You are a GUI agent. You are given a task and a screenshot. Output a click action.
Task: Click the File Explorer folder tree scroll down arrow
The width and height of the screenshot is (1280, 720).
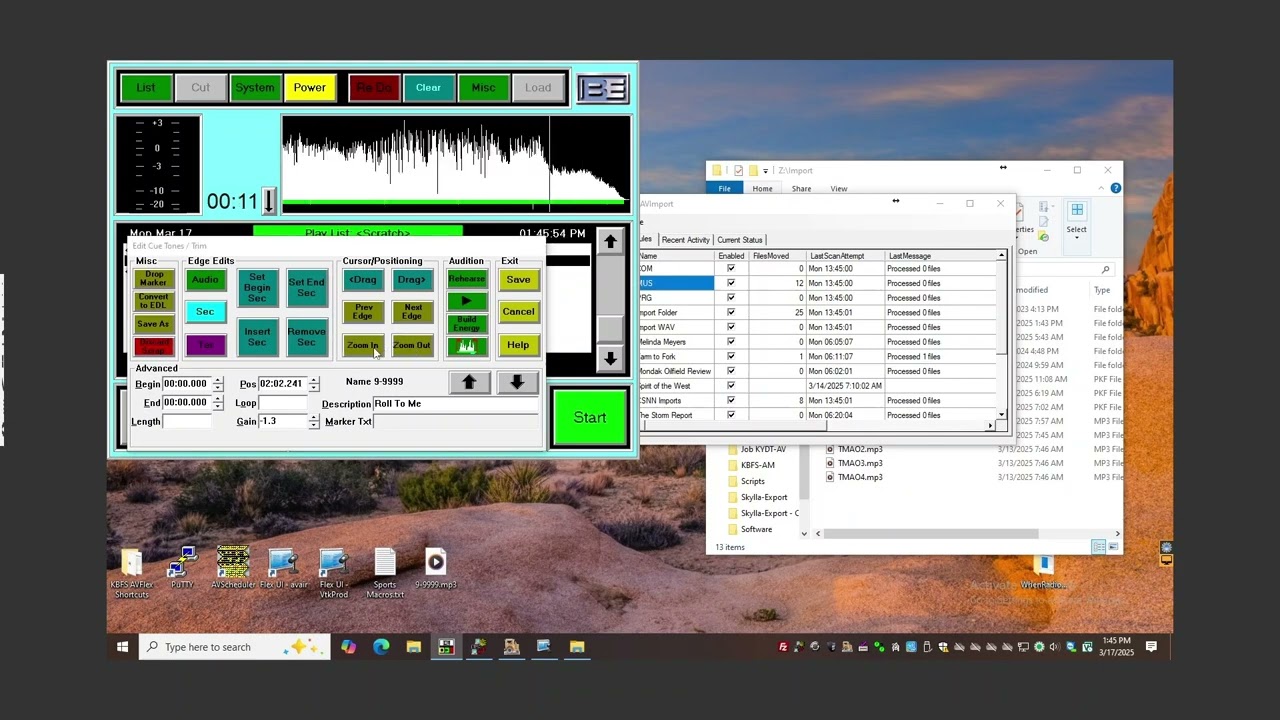coord(803,534)
